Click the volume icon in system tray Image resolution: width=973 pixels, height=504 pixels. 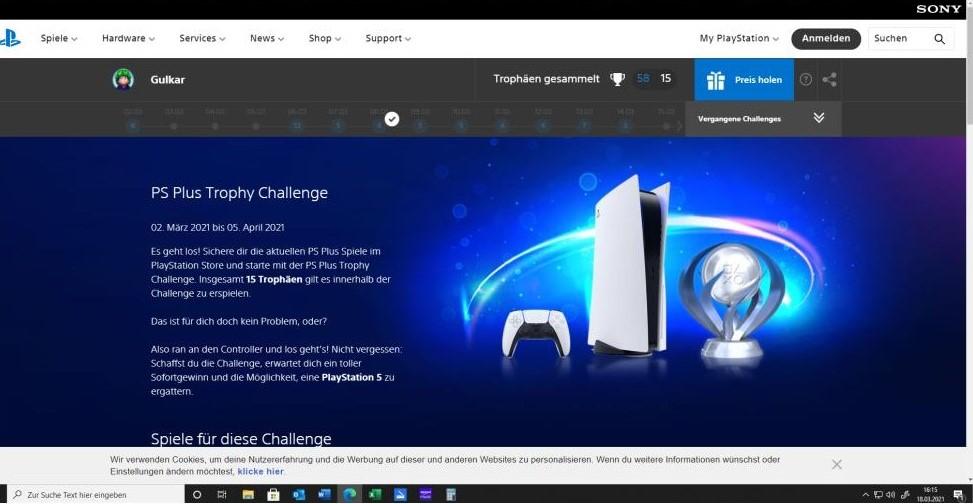(x=890, y=495)
